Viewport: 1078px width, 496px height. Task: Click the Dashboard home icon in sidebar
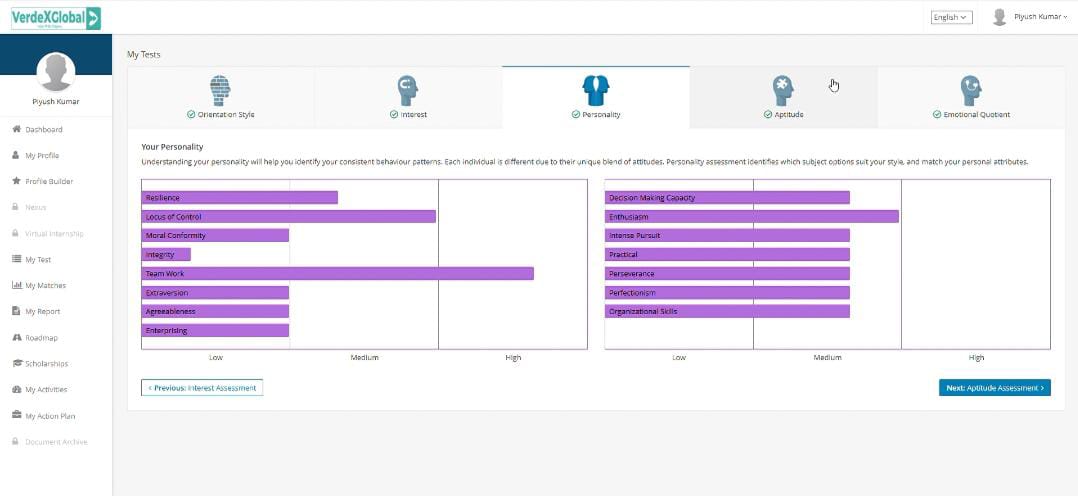pyautogui.click(x=16, y=130)
